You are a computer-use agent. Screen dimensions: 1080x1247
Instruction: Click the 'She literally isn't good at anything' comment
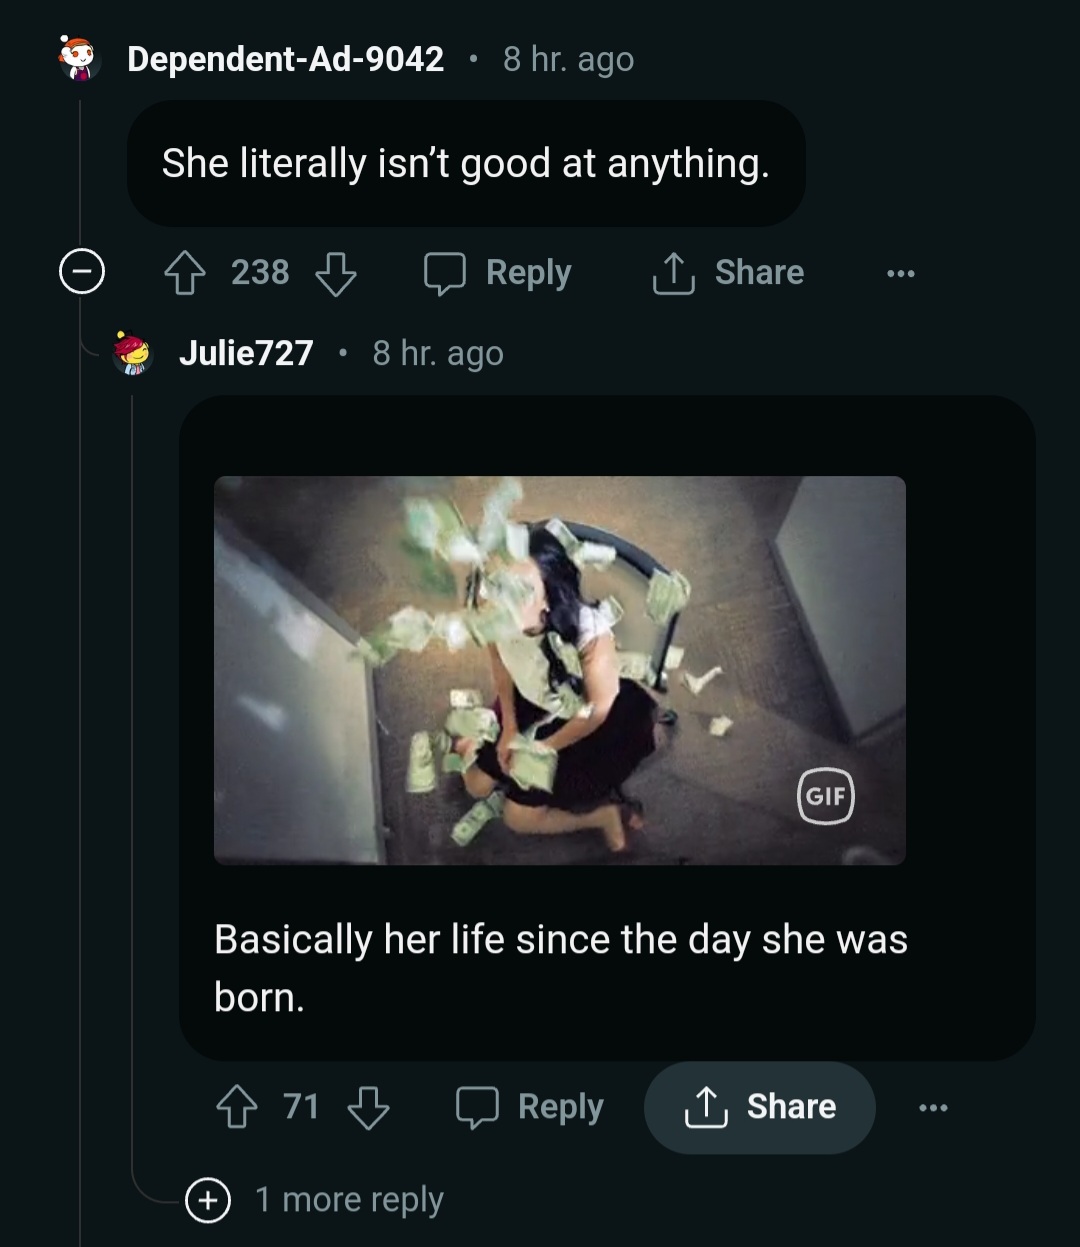[x=465, y=163]
